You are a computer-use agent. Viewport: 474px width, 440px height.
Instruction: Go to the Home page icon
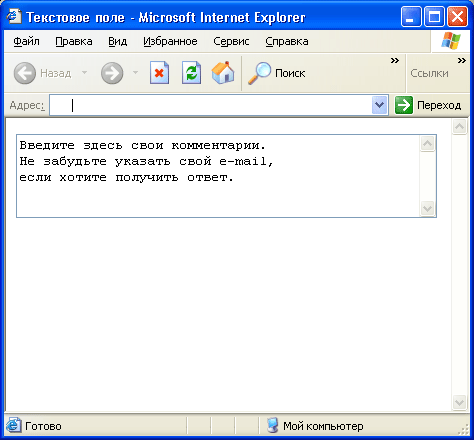pyautogui.click(x=223, y=73)
